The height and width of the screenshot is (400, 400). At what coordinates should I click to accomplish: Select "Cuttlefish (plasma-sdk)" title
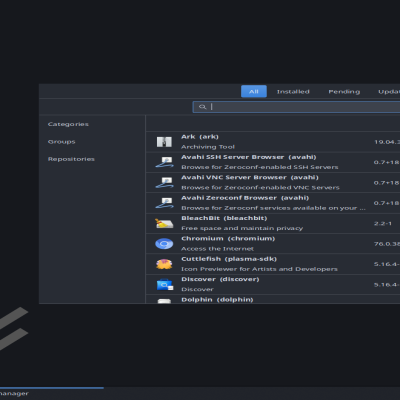click(x=229, y=259)
